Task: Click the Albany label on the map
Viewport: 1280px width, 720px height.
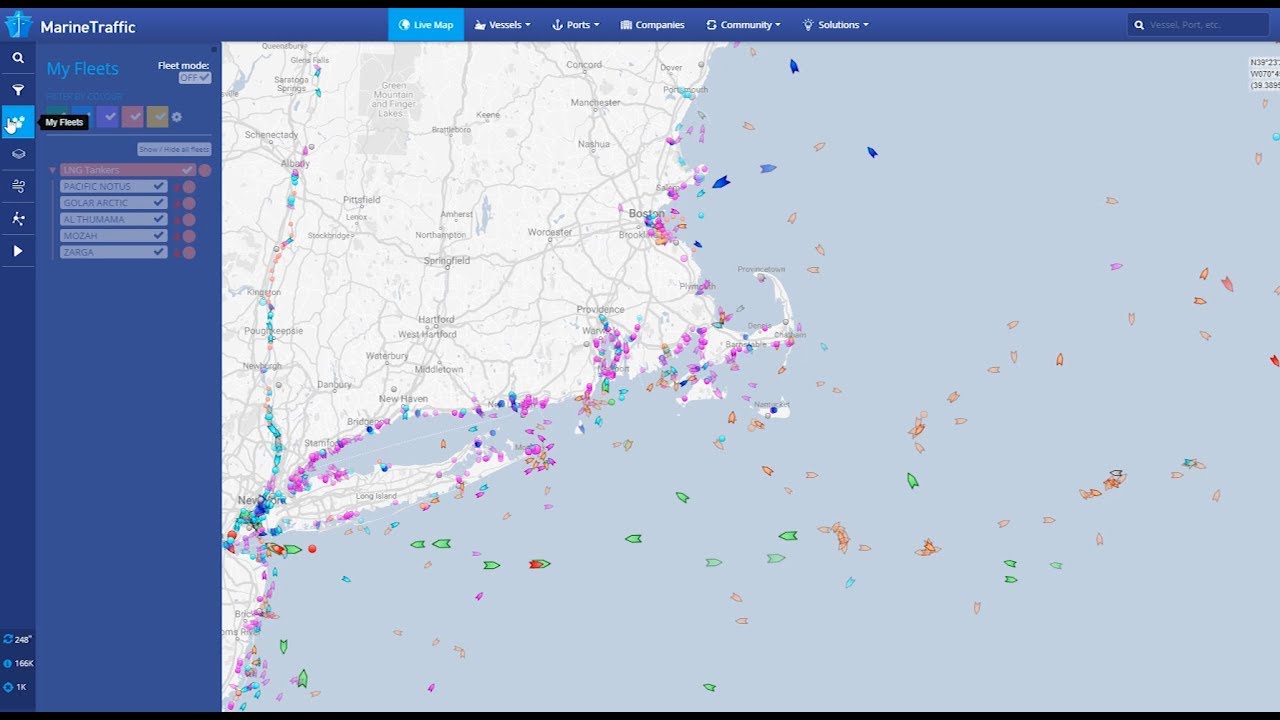Action: tap(295, 163)
